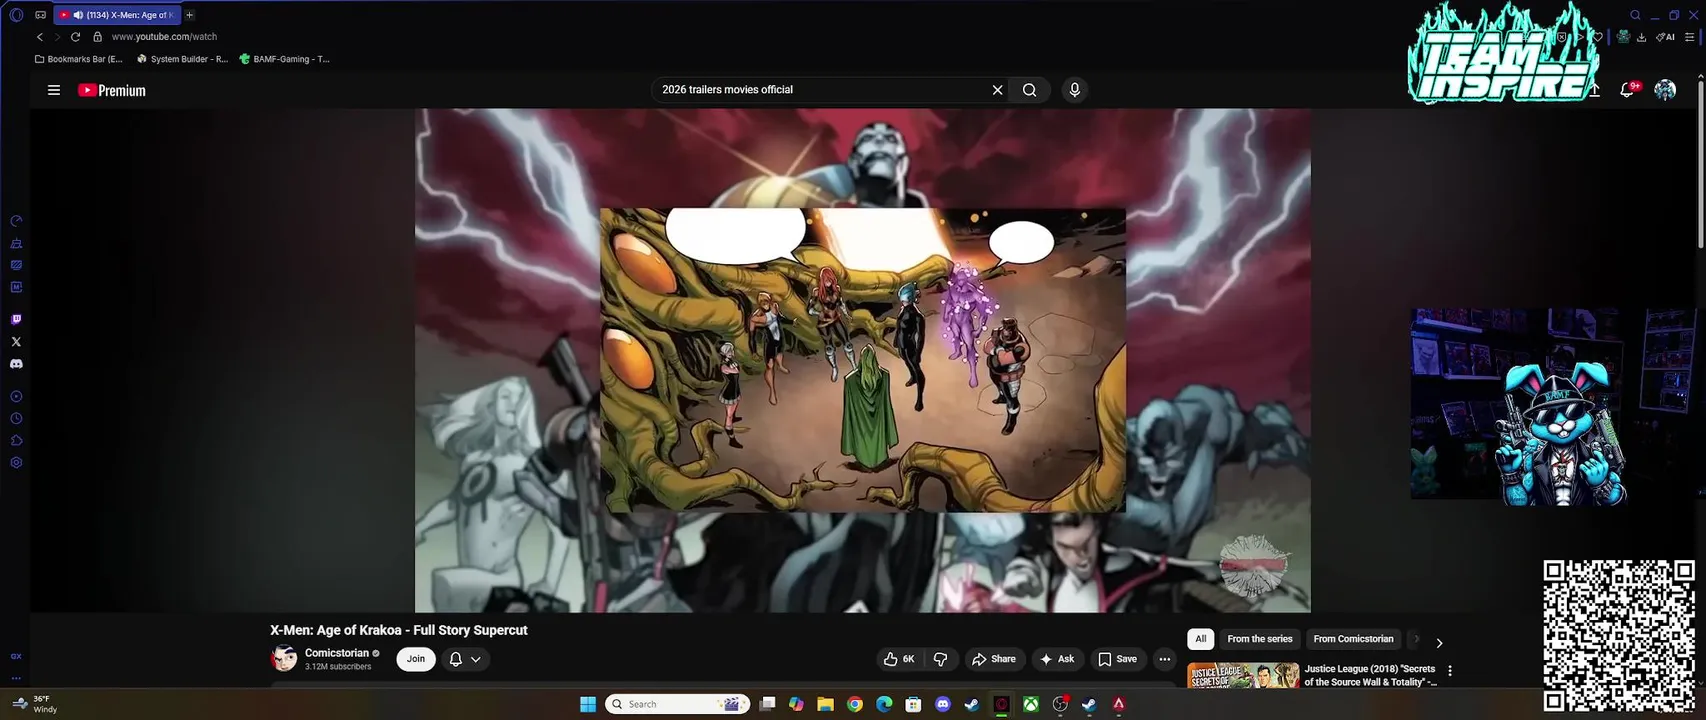Submit search with magnifier button
This screenshot has height=720, width=1706.
pyautogui.click(x=1029, y=90)
